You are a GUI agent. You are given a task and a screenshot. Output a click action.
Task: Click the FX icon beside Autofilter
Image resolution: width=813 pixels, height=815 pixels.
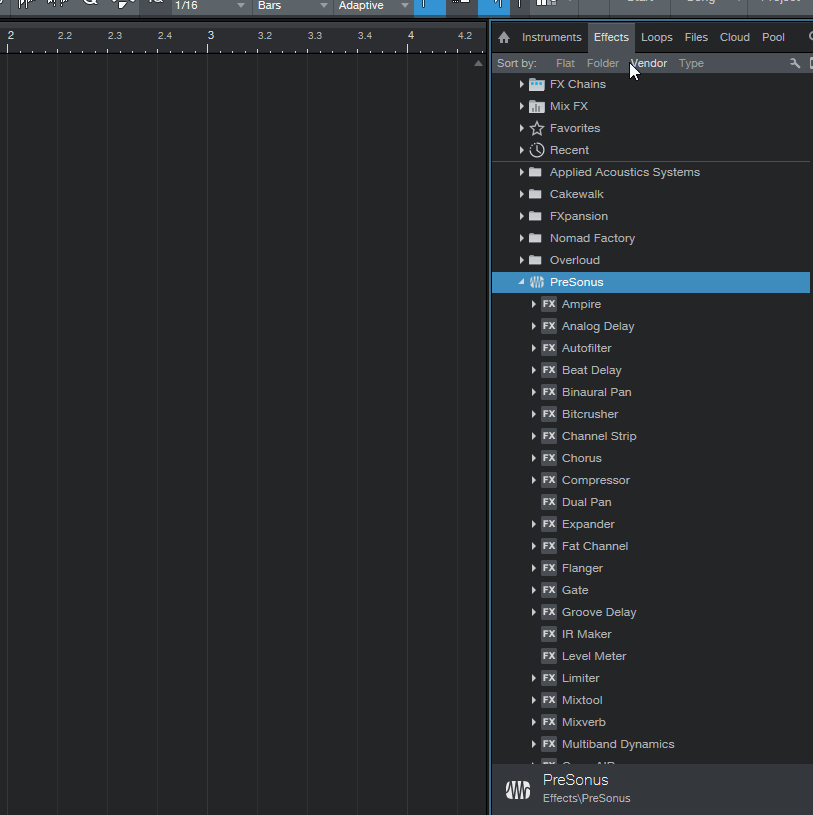(549, 348)
